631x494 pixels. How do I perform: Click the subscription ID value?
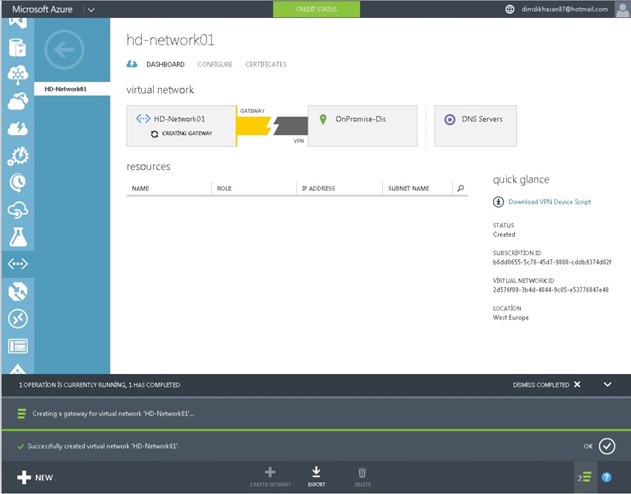(552, 262)
